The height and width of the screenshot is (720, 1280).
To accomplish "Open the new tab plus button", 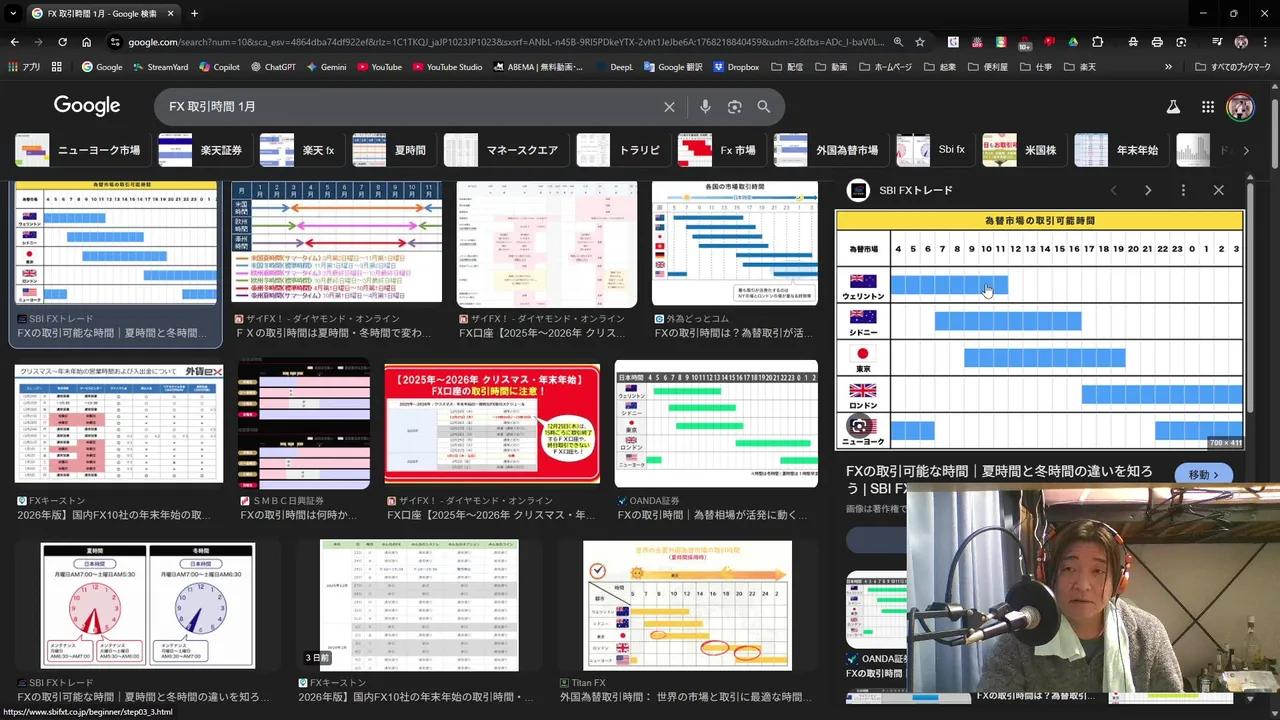I will (x=194, y=14).
